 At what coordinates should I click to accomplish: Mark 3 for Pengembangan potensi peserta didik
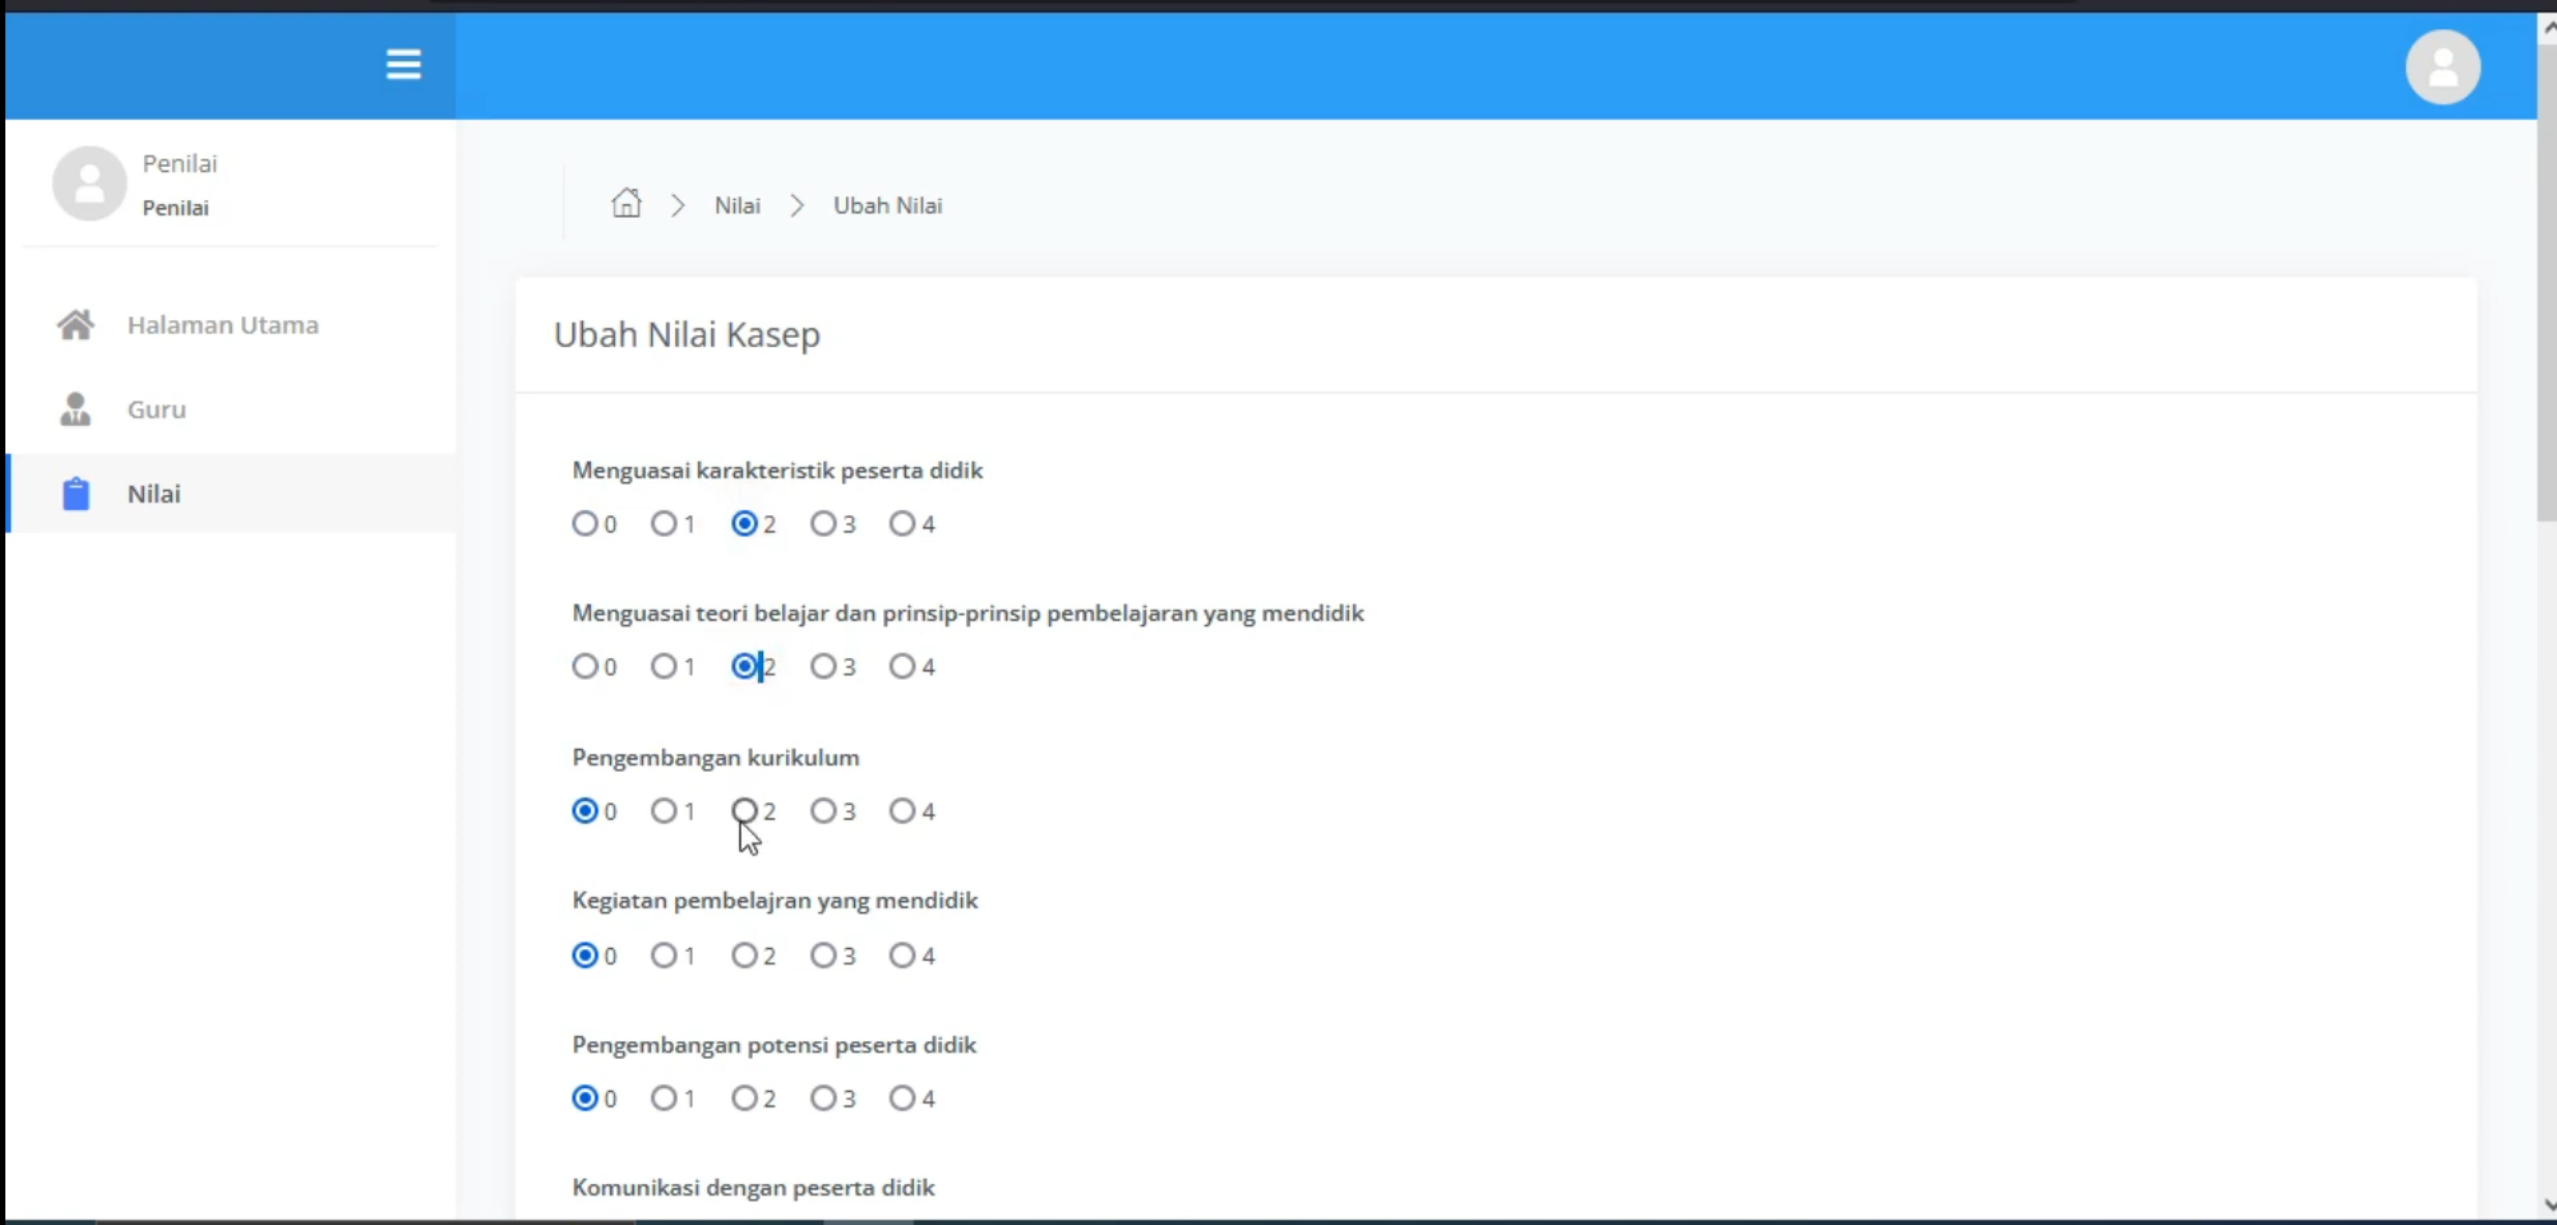823,1098
